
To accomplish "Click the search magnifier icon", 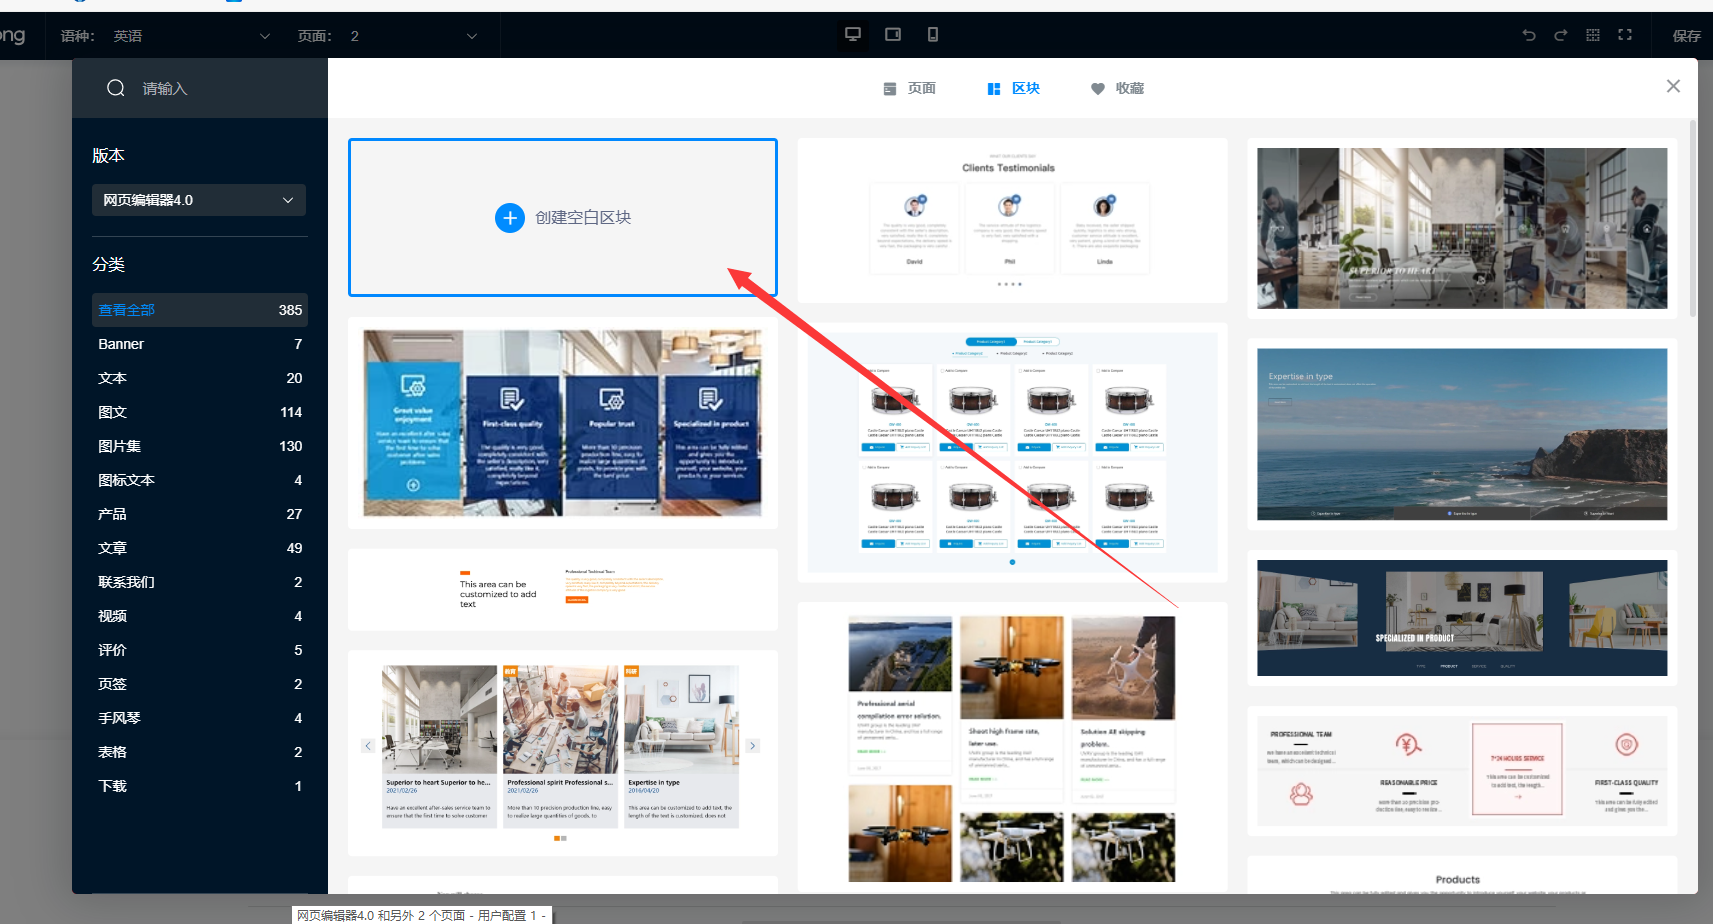I will click(x=116, y=88).
